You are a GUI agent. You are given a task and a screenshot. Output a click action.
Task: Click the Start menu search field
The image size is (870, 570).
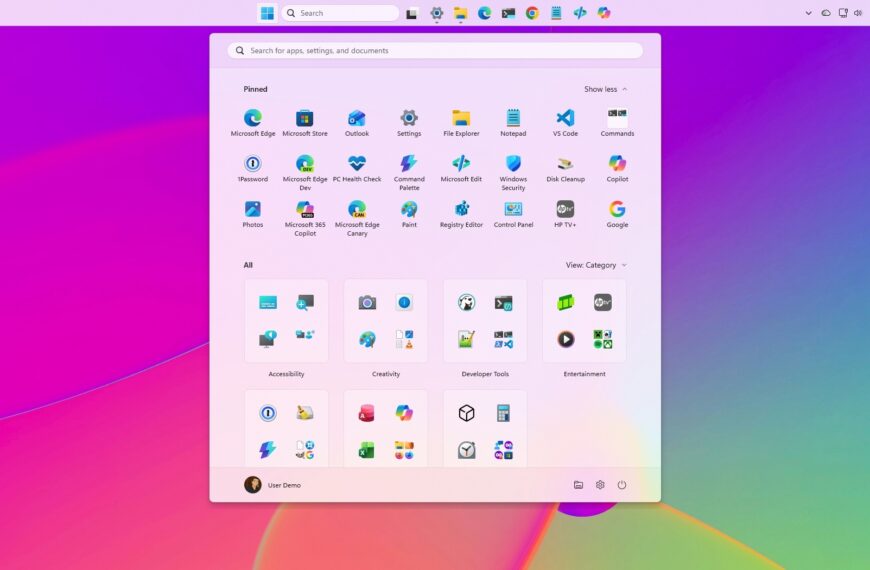(x=435, y=51)
